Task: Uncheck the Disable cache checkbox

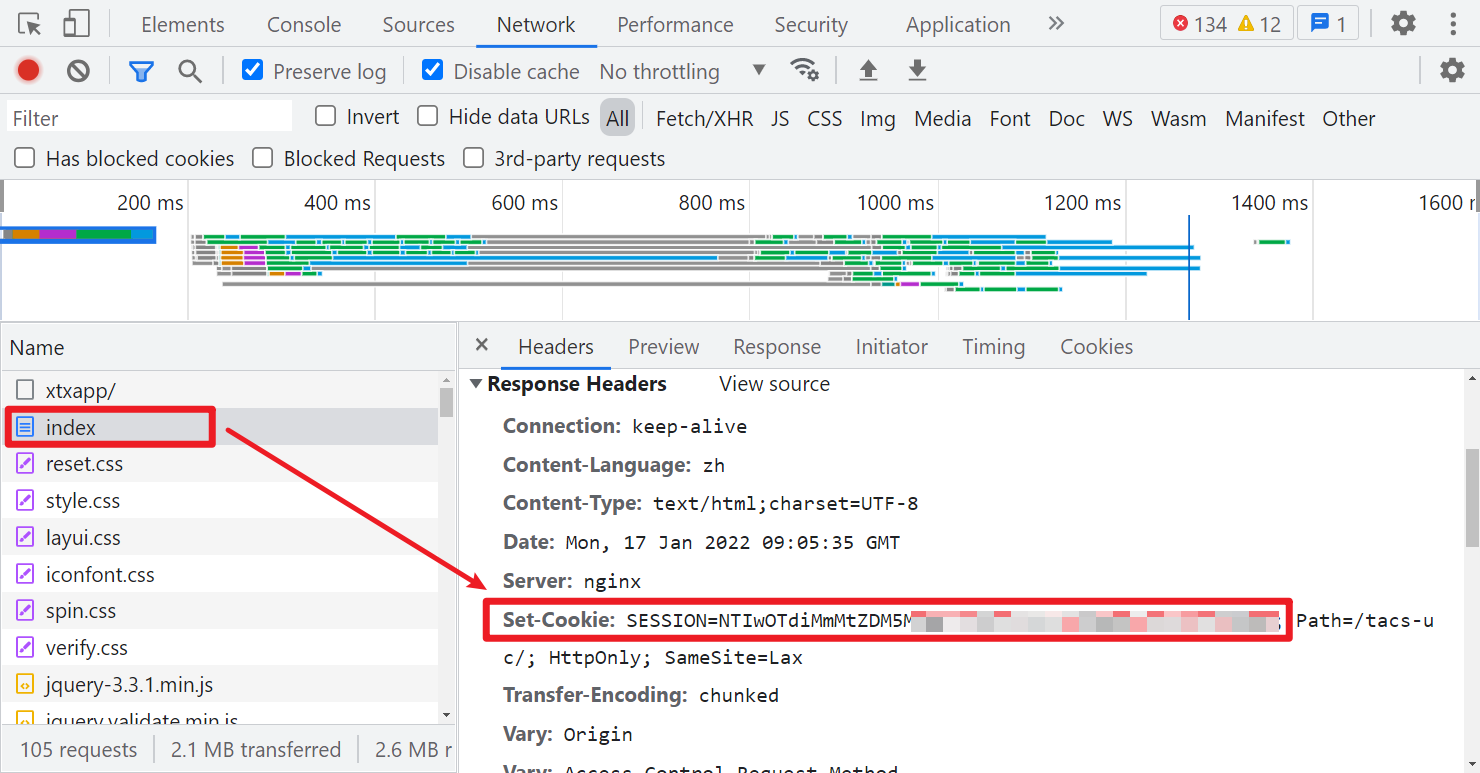Action: pos(433,70)
